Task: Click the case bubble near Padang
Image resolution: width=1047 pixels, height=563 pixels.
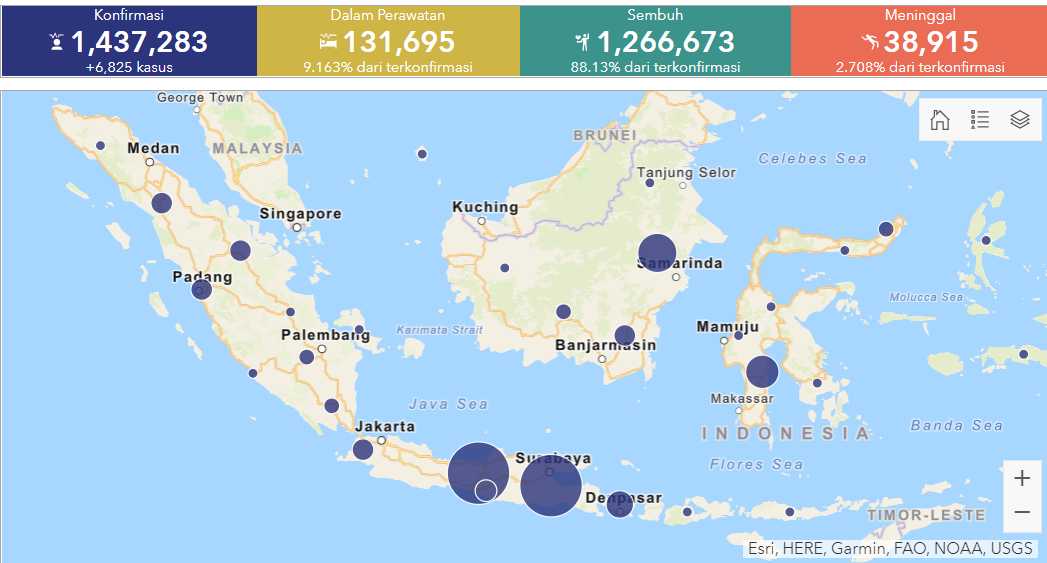Action: click(202, 290)
